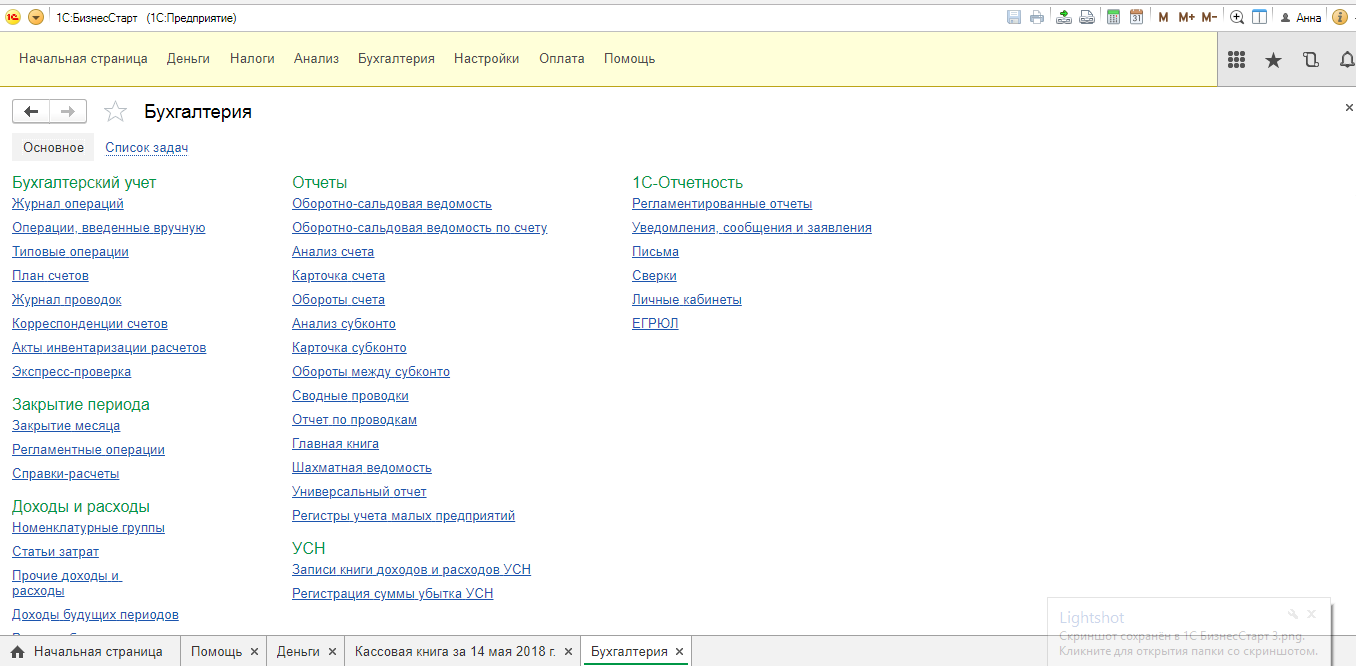The height and width of the screenshot is (666, 1356).
Task: Switch to Кассовая книга за 14 мая 2018 tab
Action: coord(455,651)
